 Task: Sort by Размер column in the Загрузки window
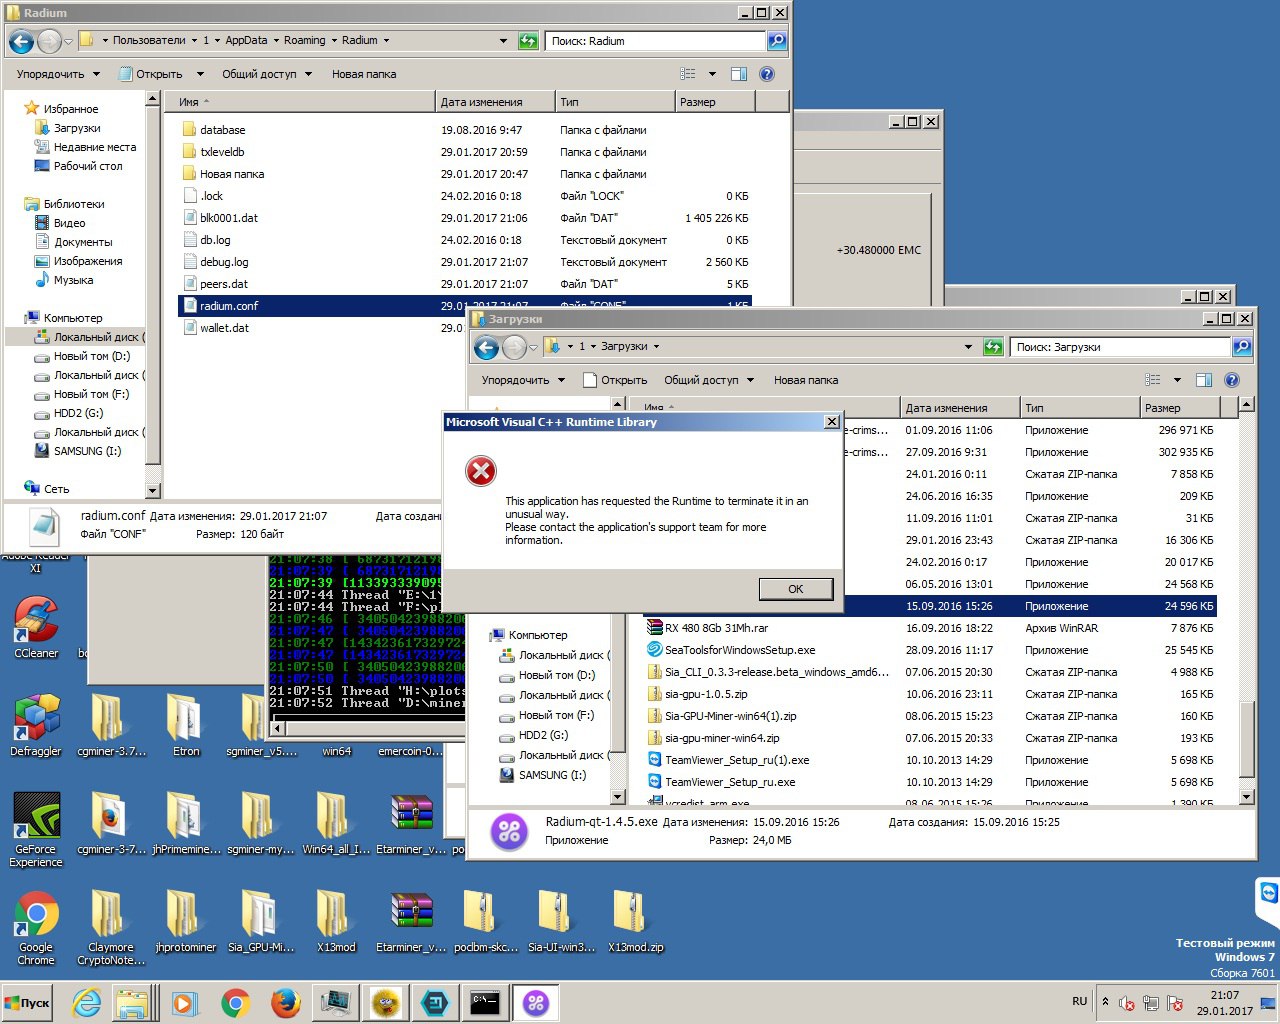(1180, 408)
